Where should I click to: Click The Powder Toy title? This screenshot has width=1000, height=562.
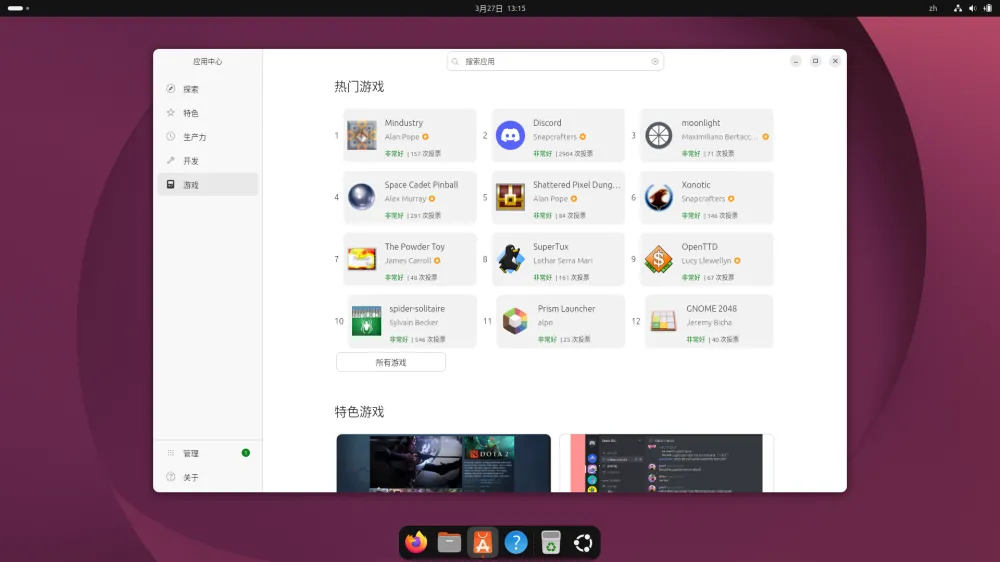(x=415, y=246)
